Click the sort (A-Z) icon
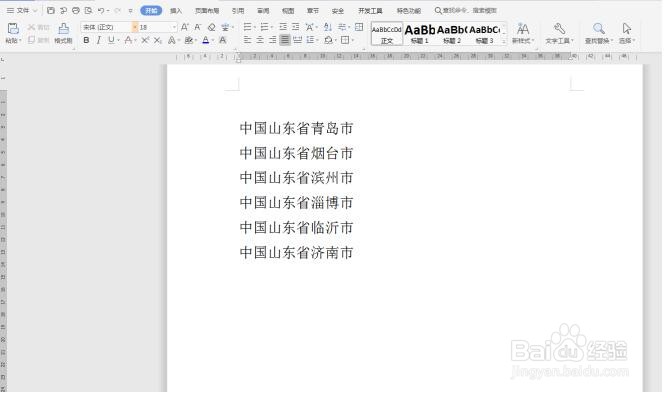The width and height of the screenshot is (666, 395). [x=327, y=27]
